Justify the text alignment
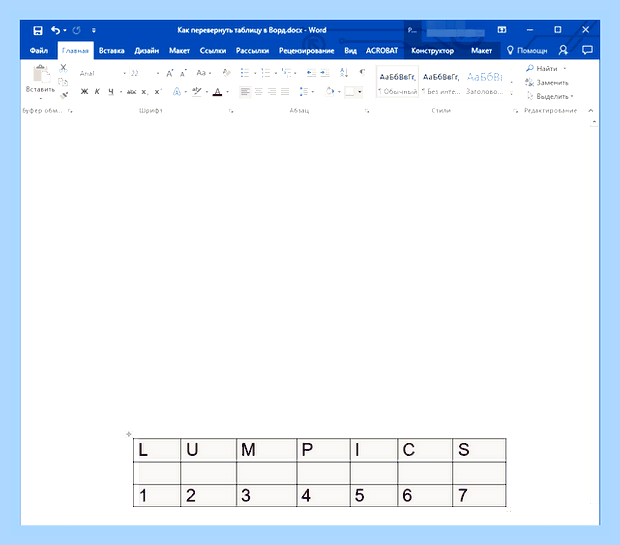The width and height of the screenshot is (620, 545). coord(285,92)
